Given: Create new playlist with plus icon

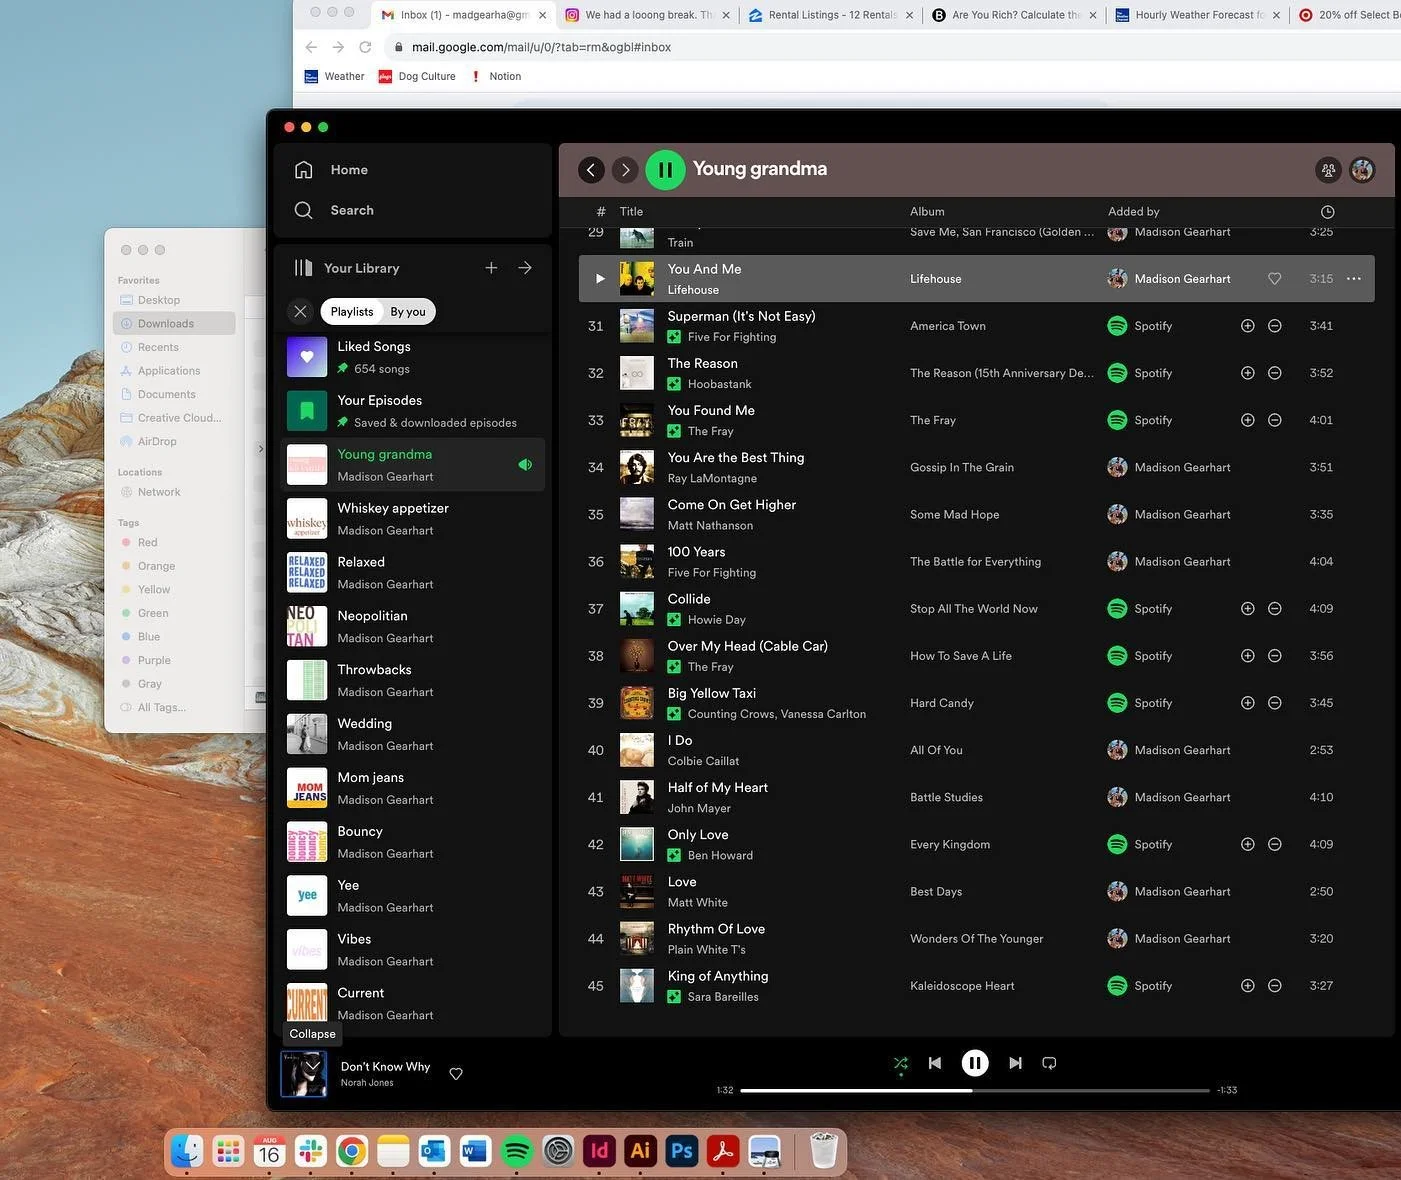Looking at the screenshot, I should pos(491,268).
